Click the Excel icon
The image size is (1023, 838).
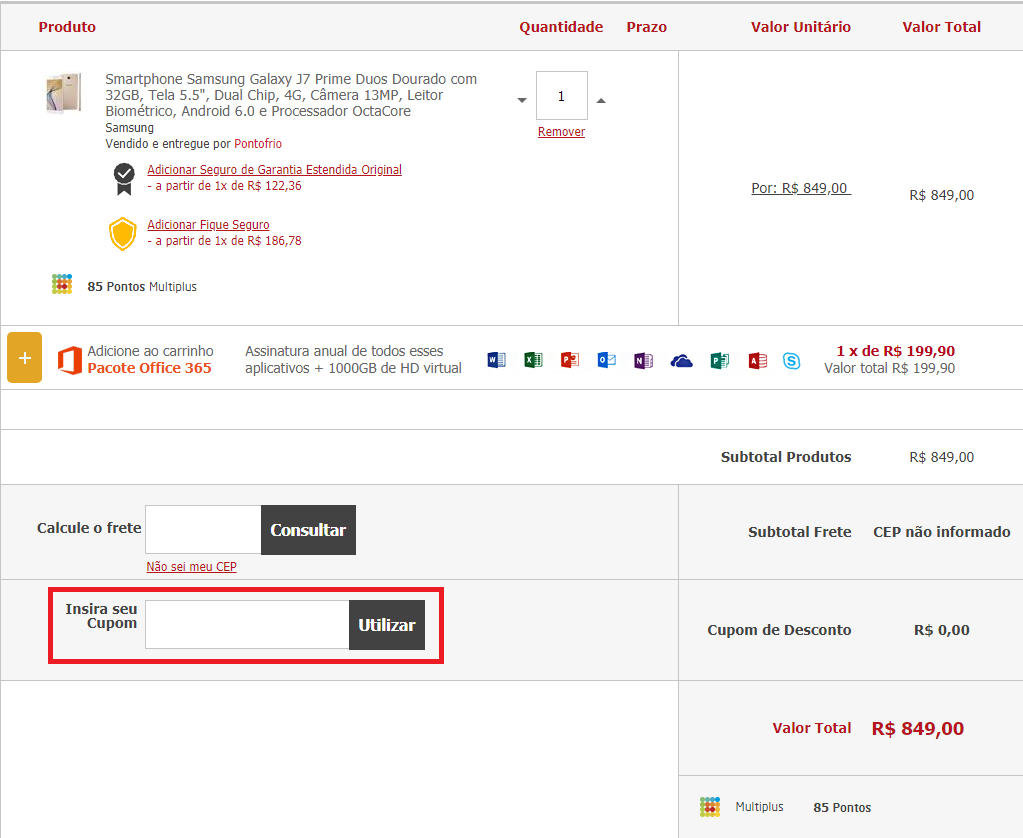click(533, 360)
